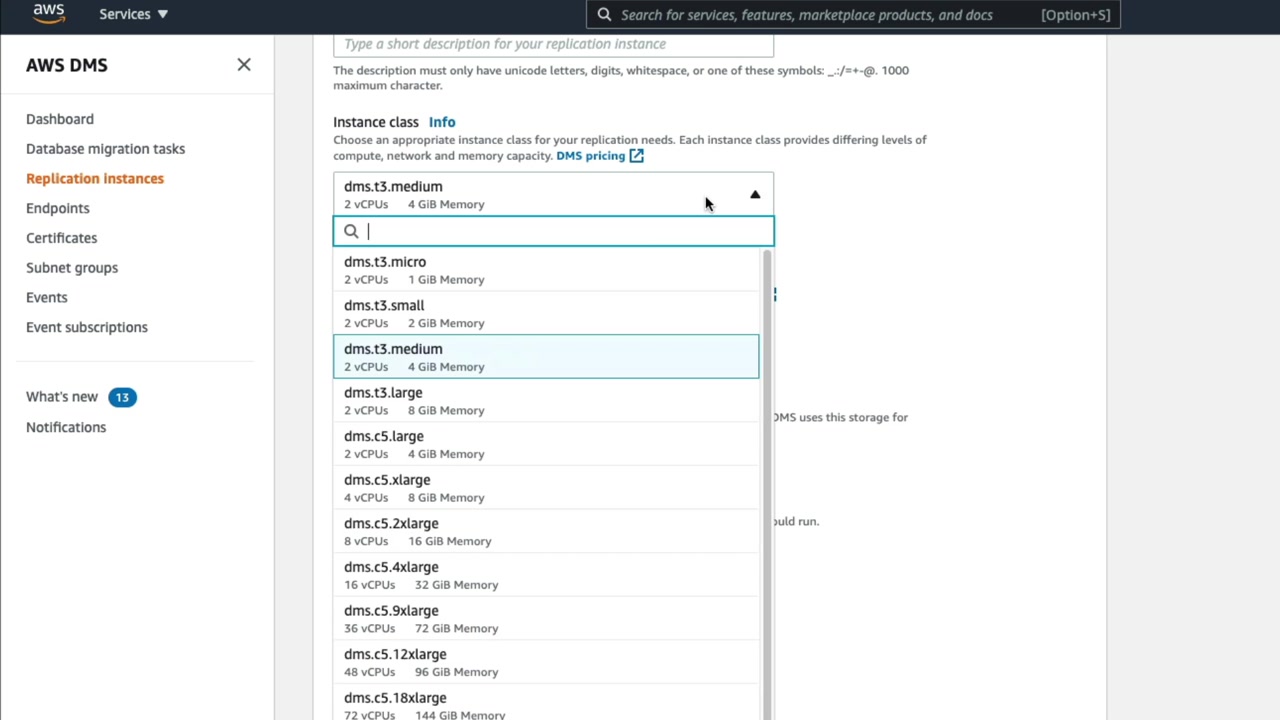Viewport: 1280px width, 720px height.
Task: Click the What's new count badge
Action: click(122, 397)
